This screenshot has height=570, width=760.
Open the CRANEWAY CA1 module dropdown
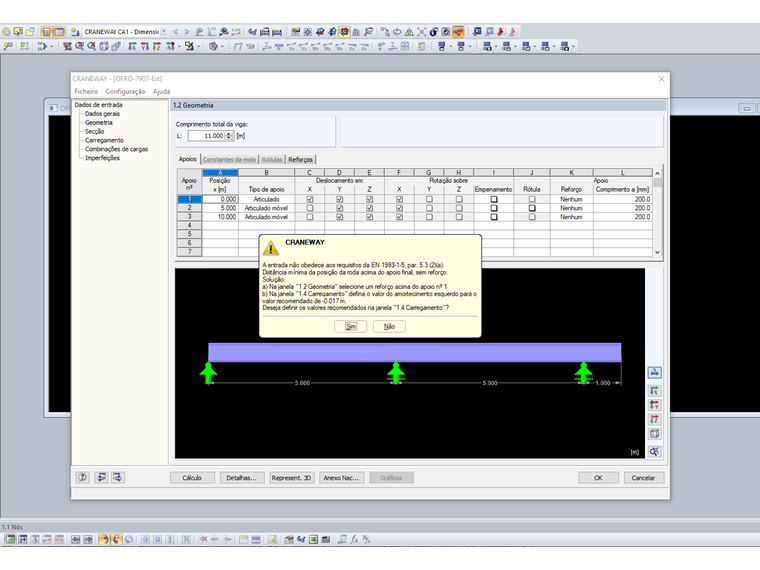pyautogui.click(x=164, y=32)
